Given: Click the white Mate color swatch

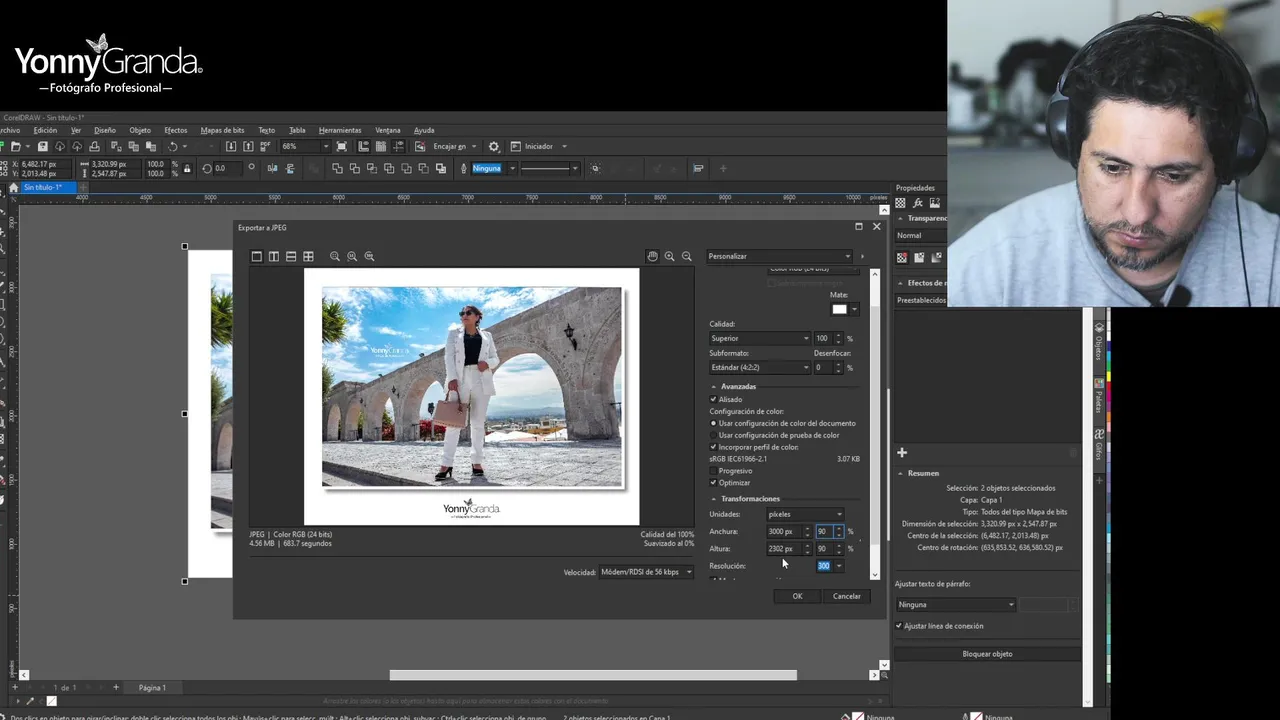Looking at the screenshot, I should 839,309.
